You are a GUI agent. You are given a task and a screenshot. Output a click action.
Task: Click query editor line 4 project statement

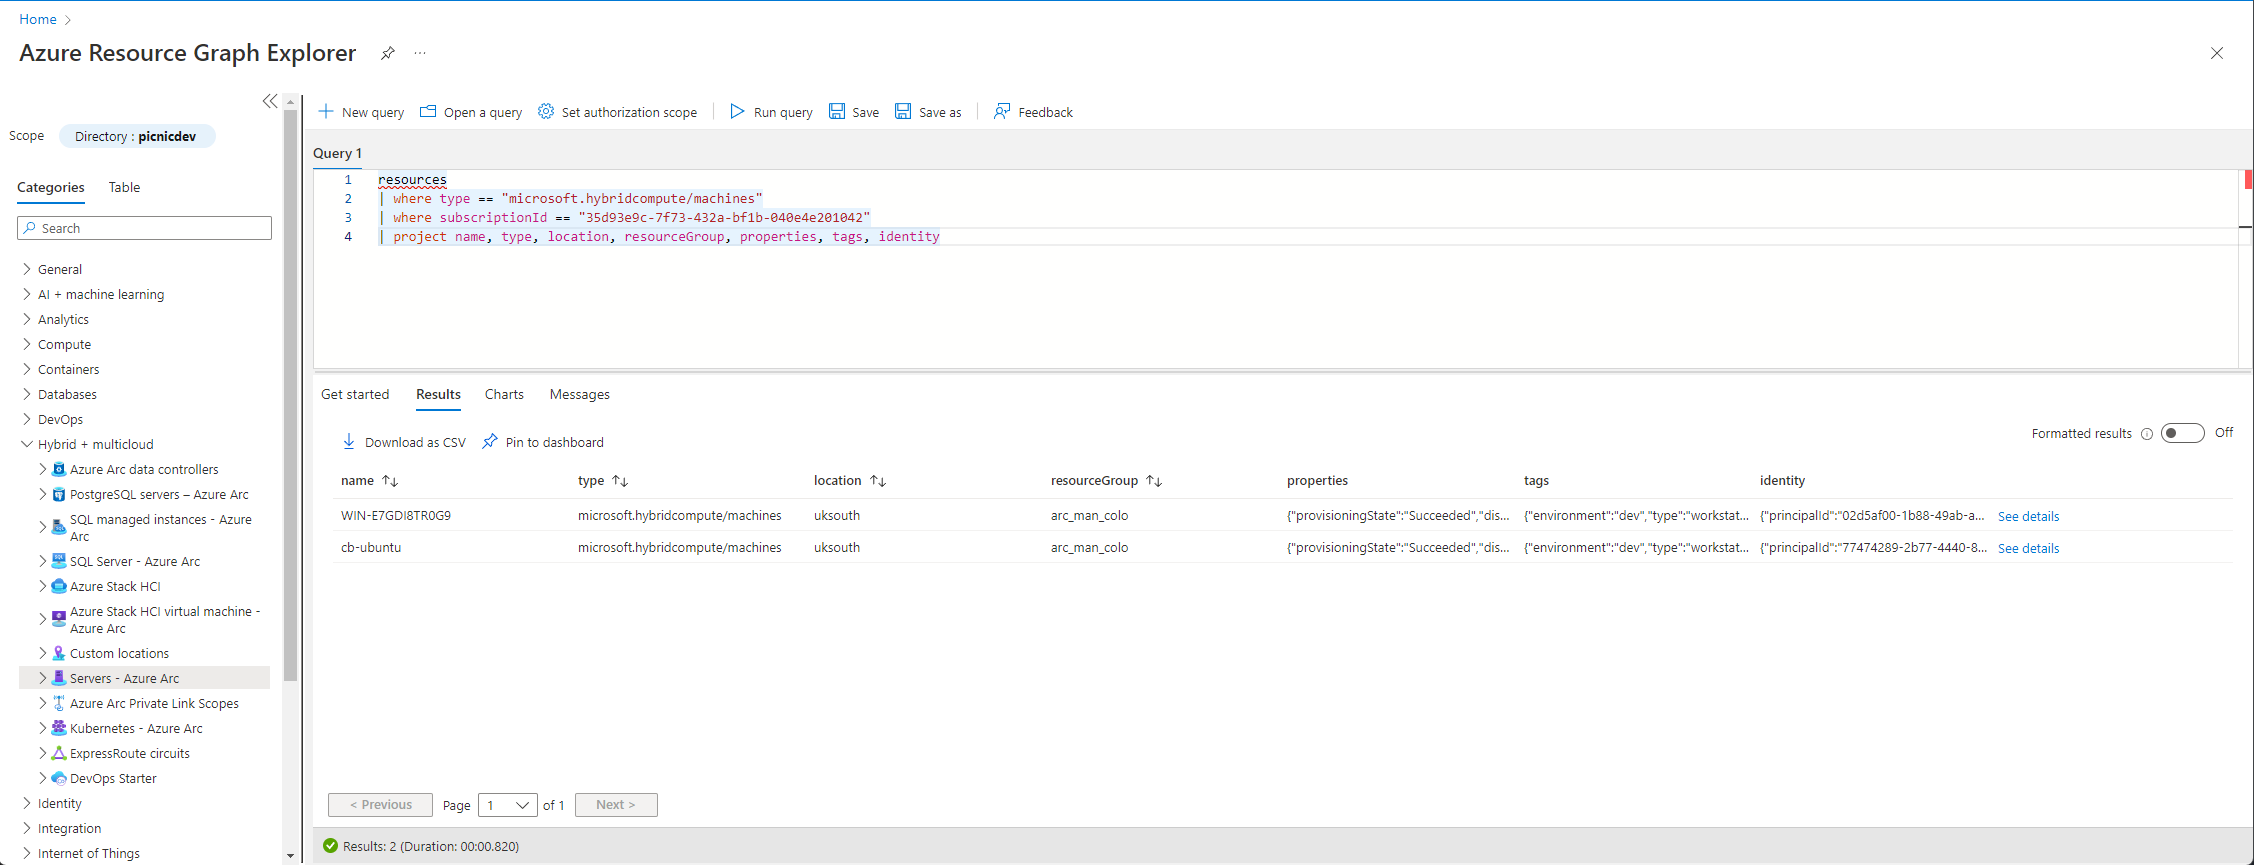click(659, 237)
